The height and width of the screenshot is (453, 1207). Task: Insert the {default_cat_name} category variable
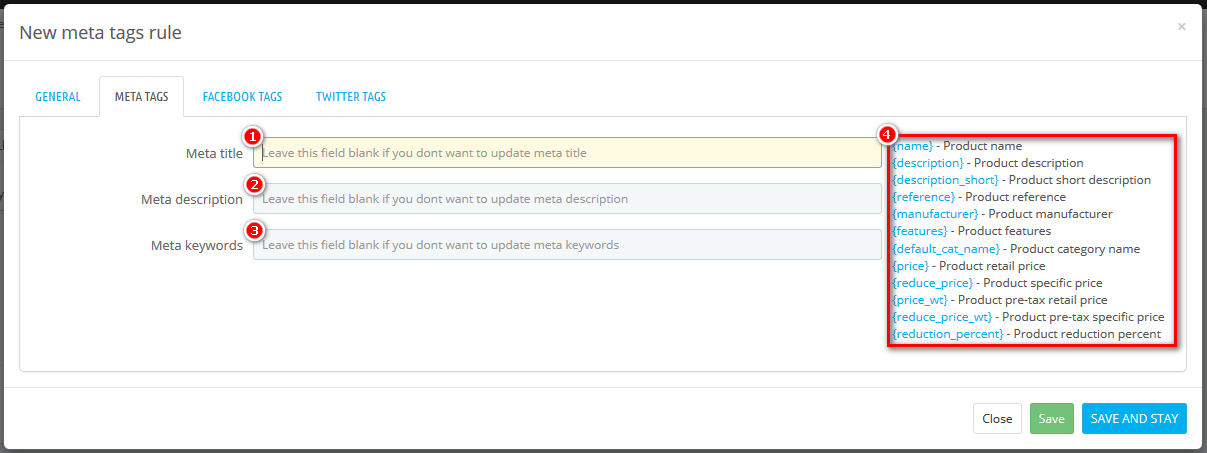pyautogui.click(x=946, y=249)
